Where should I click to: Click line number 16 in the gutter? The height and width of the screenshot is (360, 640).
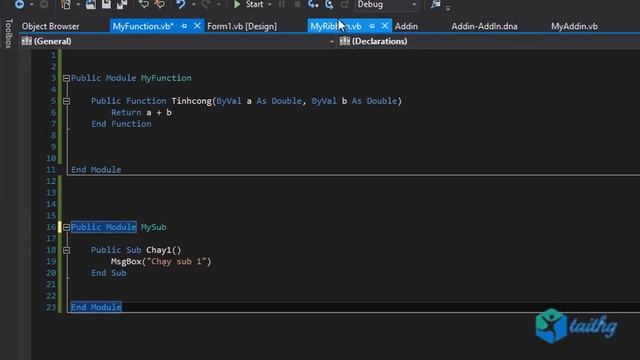click(51, 227)
